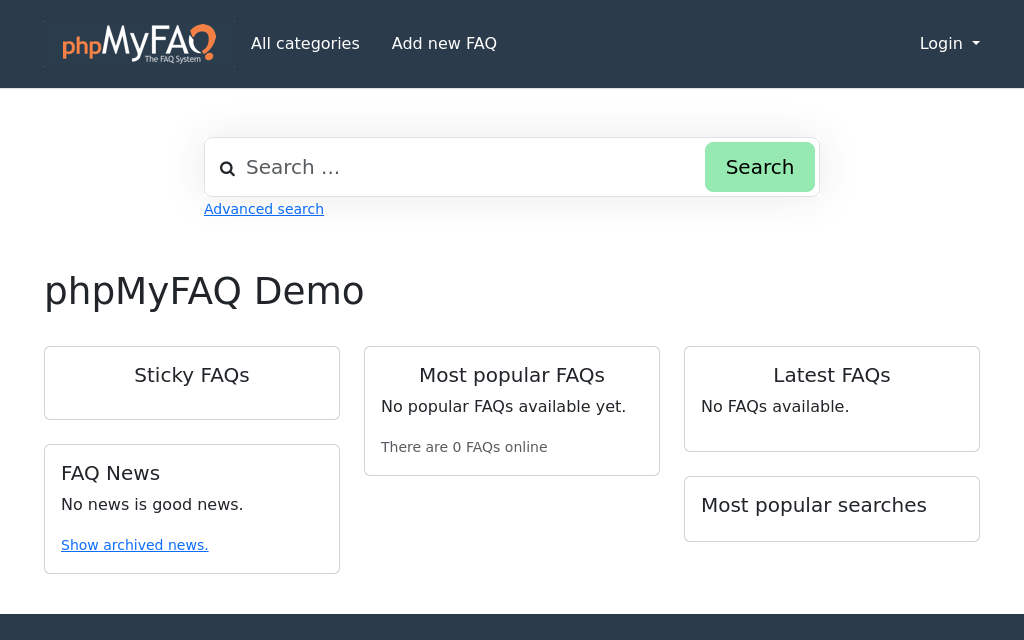Click 'No popular FAQs available yet.' text
Image resolution: width=1024 pixels, height=640 pixels.
[x=504, y=407]
